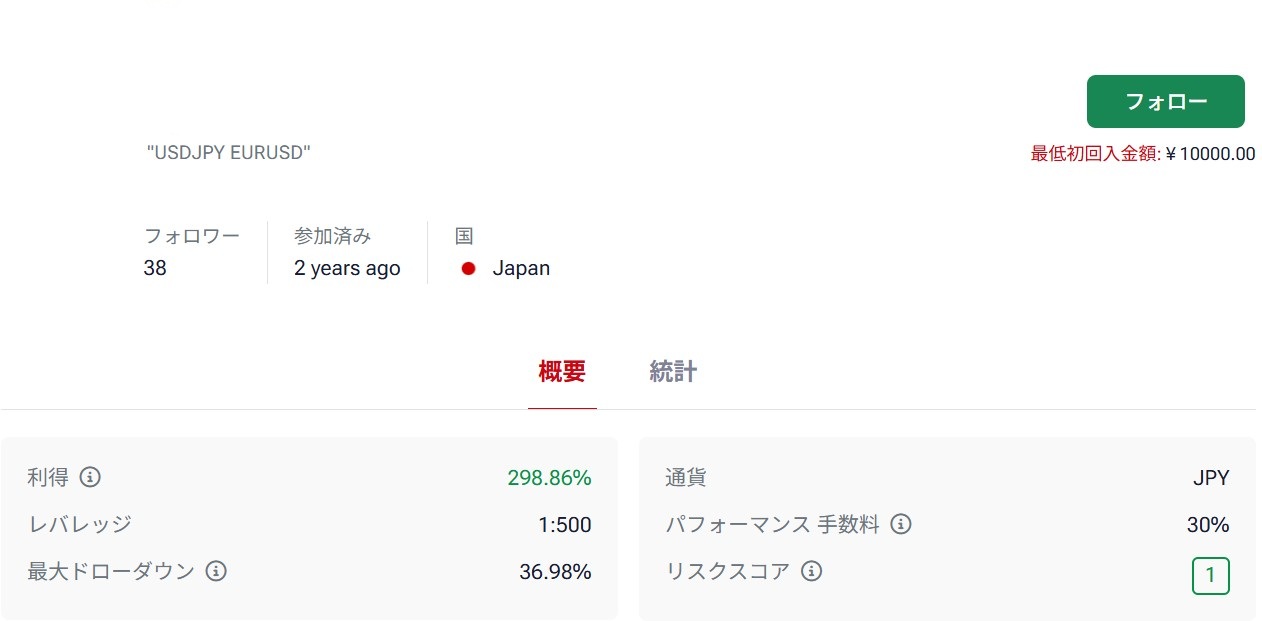Screen dimensions: 1262x621
Task: Click the 最低初回入金額 label
Action: (x=1094, y=154)
